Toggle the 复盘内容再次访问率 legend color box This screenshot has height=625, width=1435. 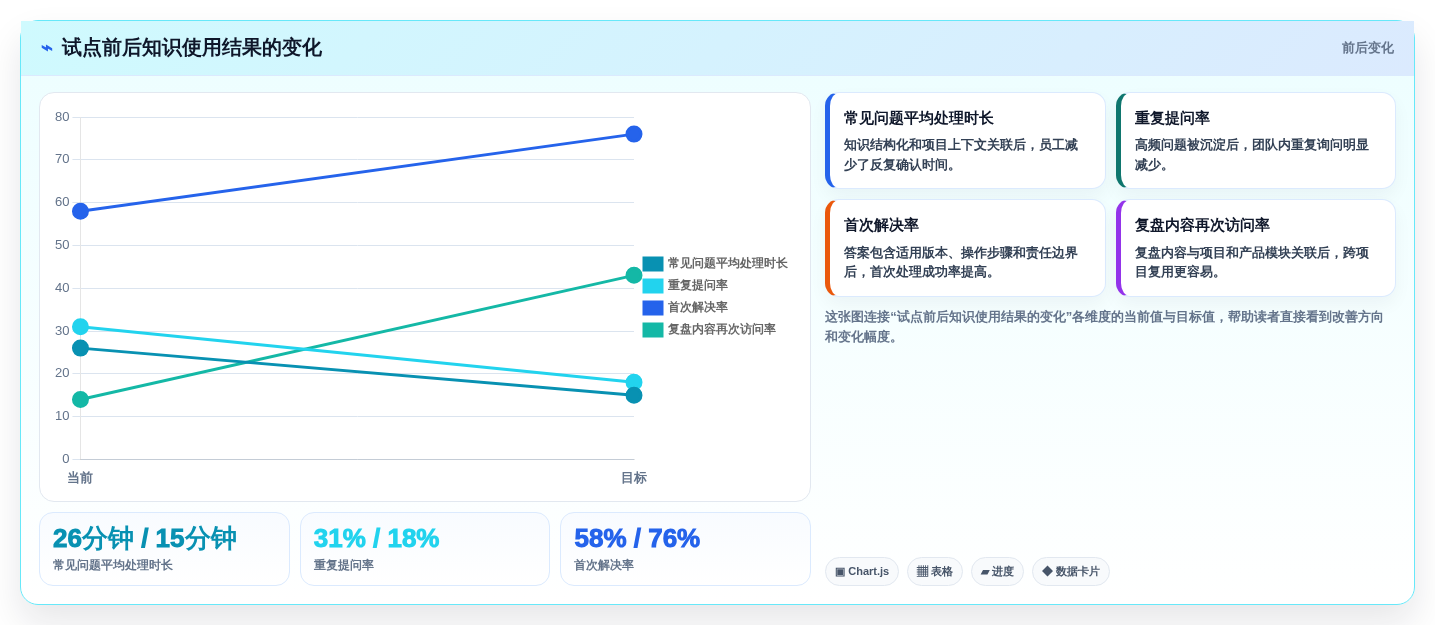pyautogui.click(x=653, y=330)
